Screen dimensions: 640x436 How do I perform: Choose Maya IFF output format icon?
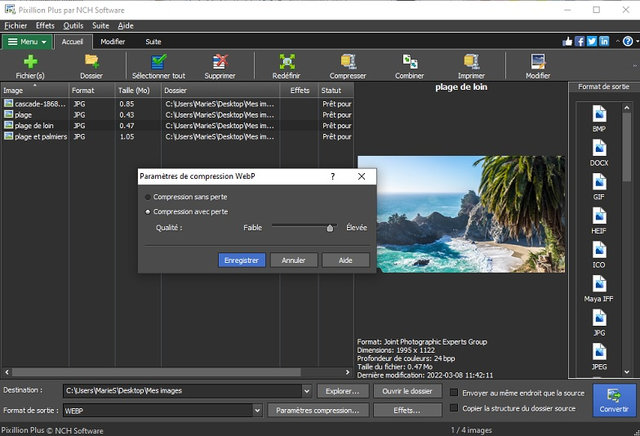point(599,289)
